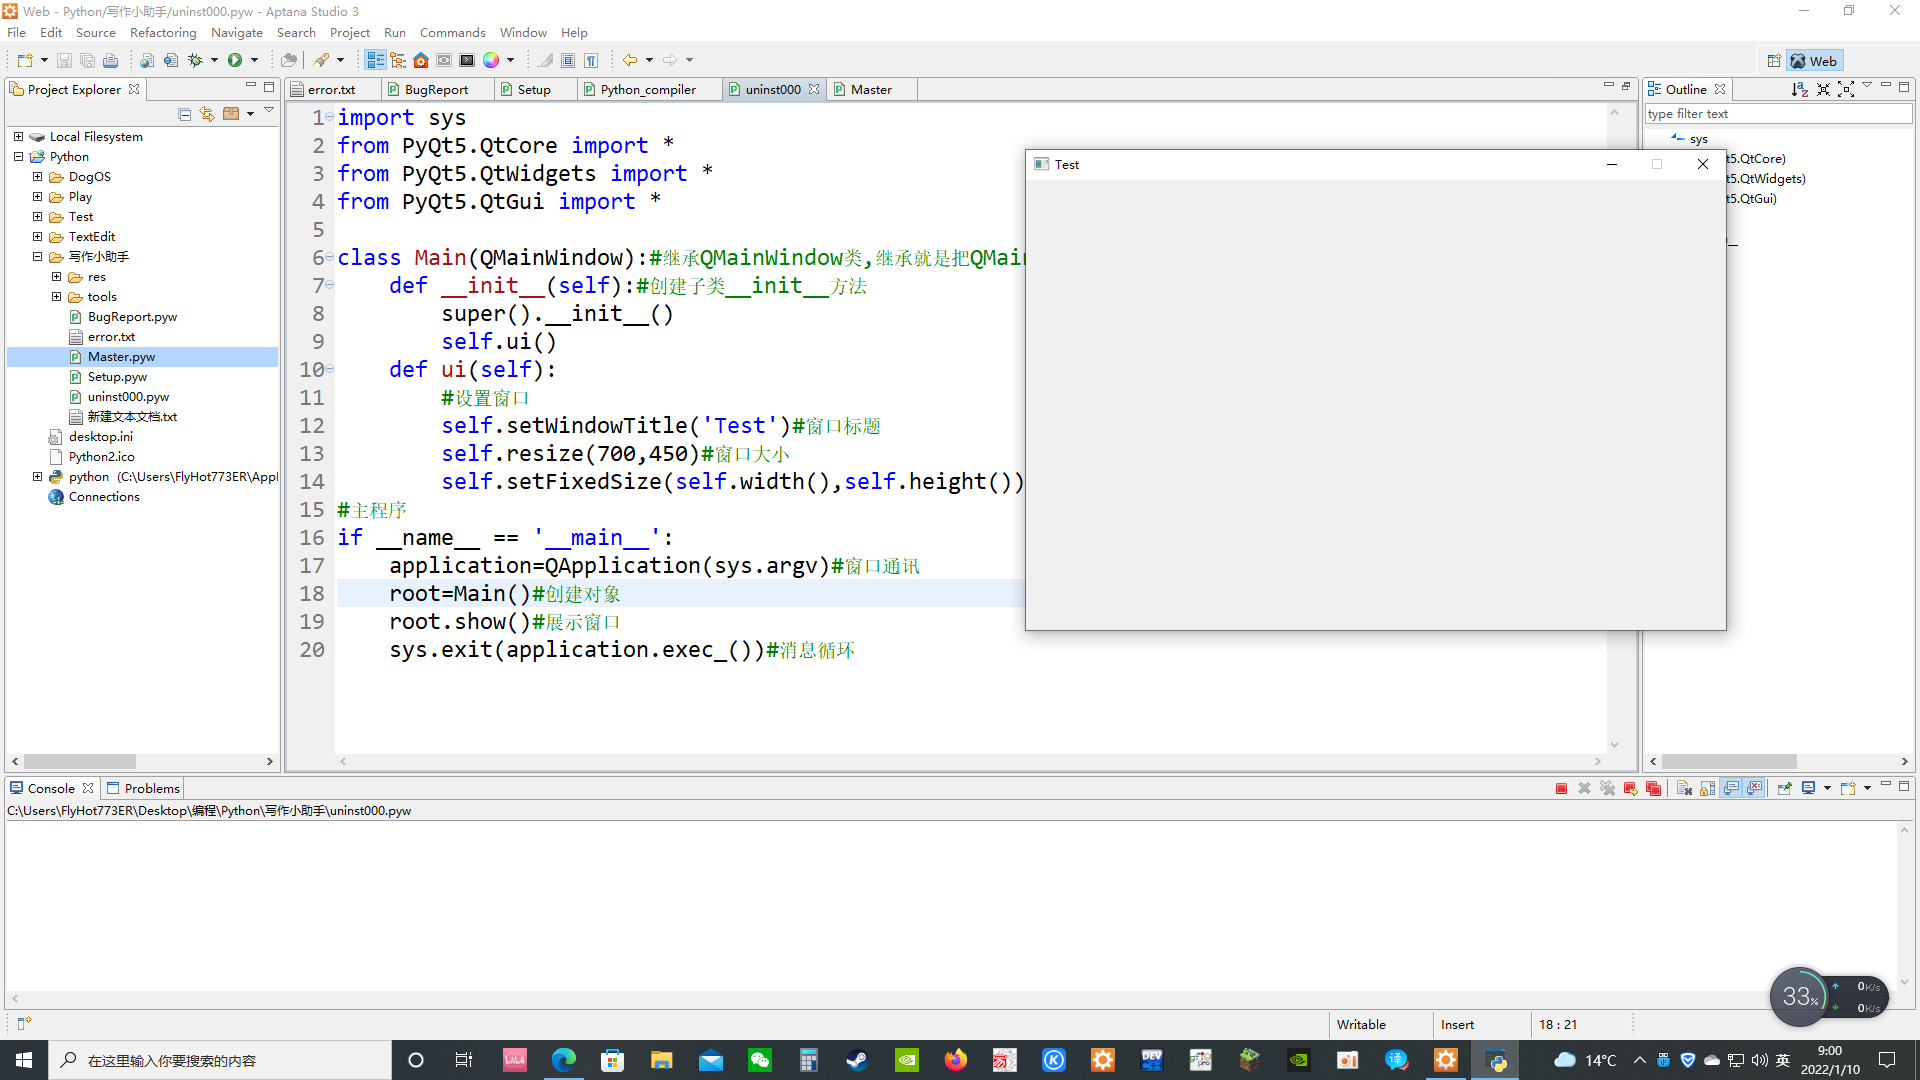The image size is (1920, 1080).
Task: Click the Outline filter text field
Action: coord(1777,114)
